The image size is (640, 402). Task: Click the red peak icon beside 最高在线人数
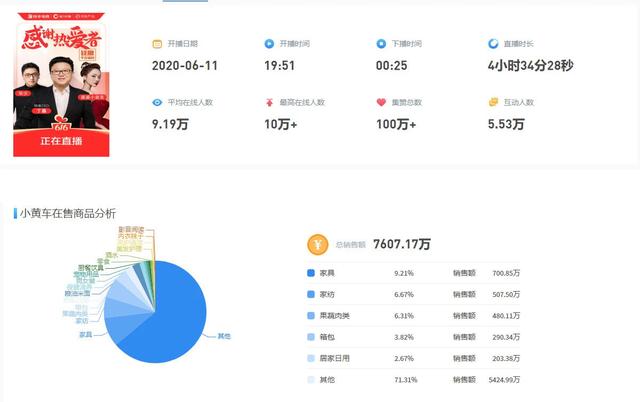click(269, 102)
